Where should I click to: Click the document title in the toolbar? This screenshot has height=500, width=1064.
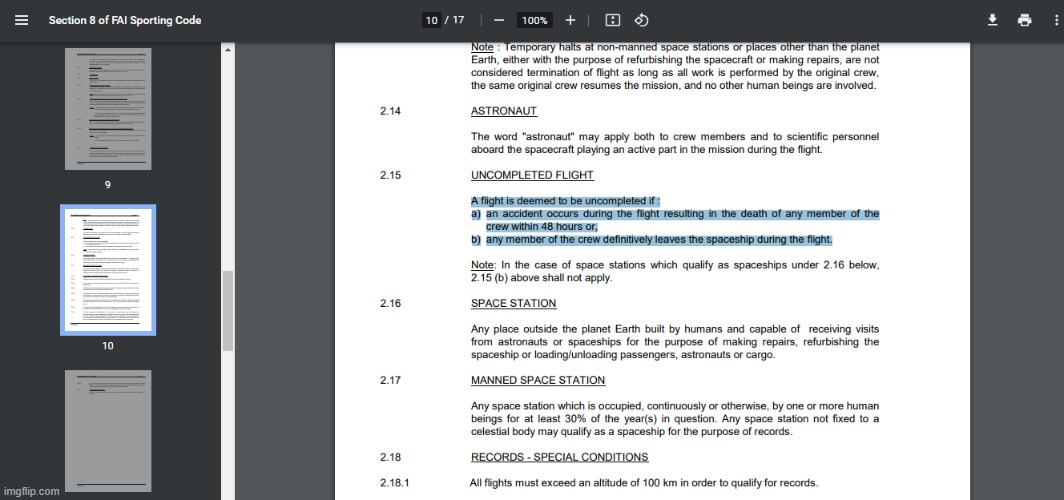[x=125, y=20]
